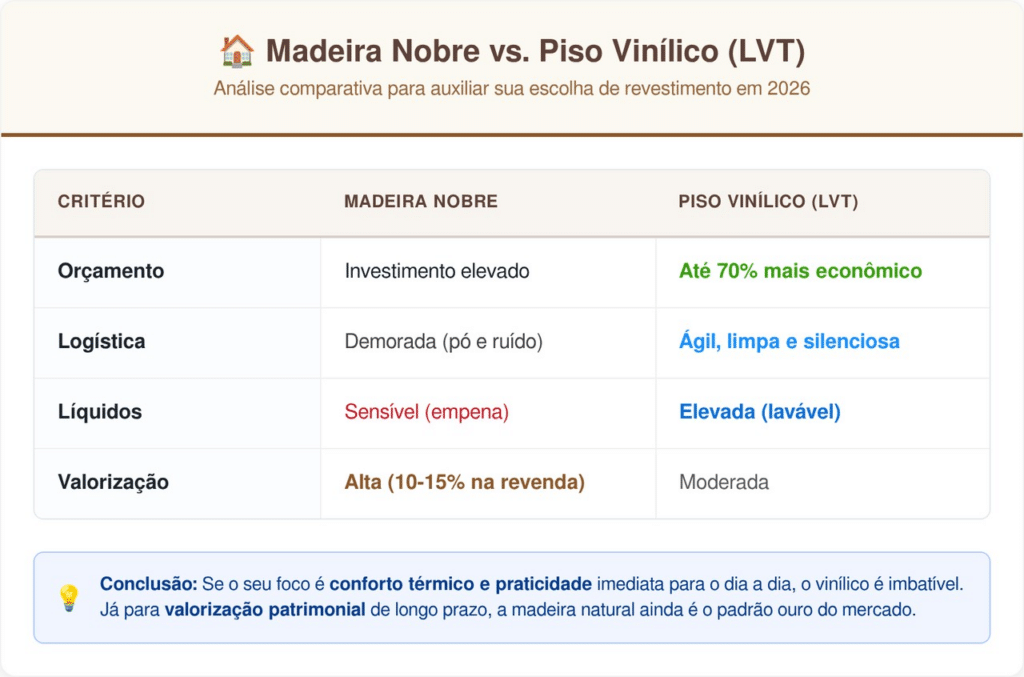Screen dimensions: 1024x677
Task: Click the blue Ágil, limpa e silenciosa text
Action: pyautogui.click(x=789, y=341)
